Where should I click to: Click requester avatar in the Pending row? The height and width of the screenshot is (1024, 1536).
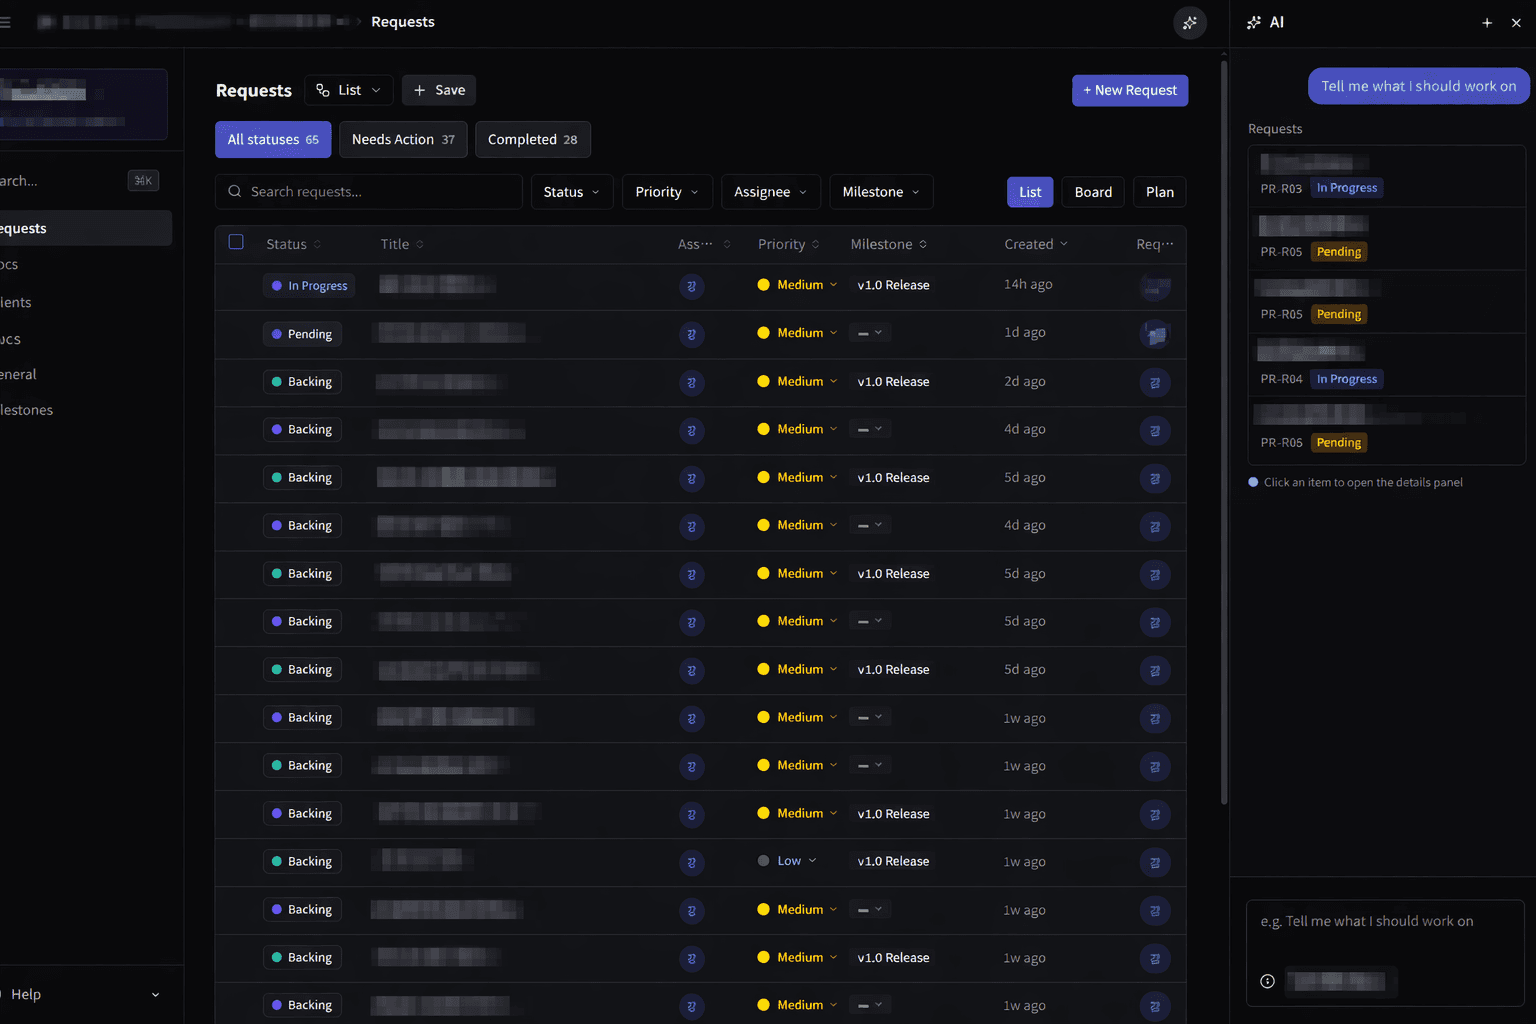(x=1155, y=334)
